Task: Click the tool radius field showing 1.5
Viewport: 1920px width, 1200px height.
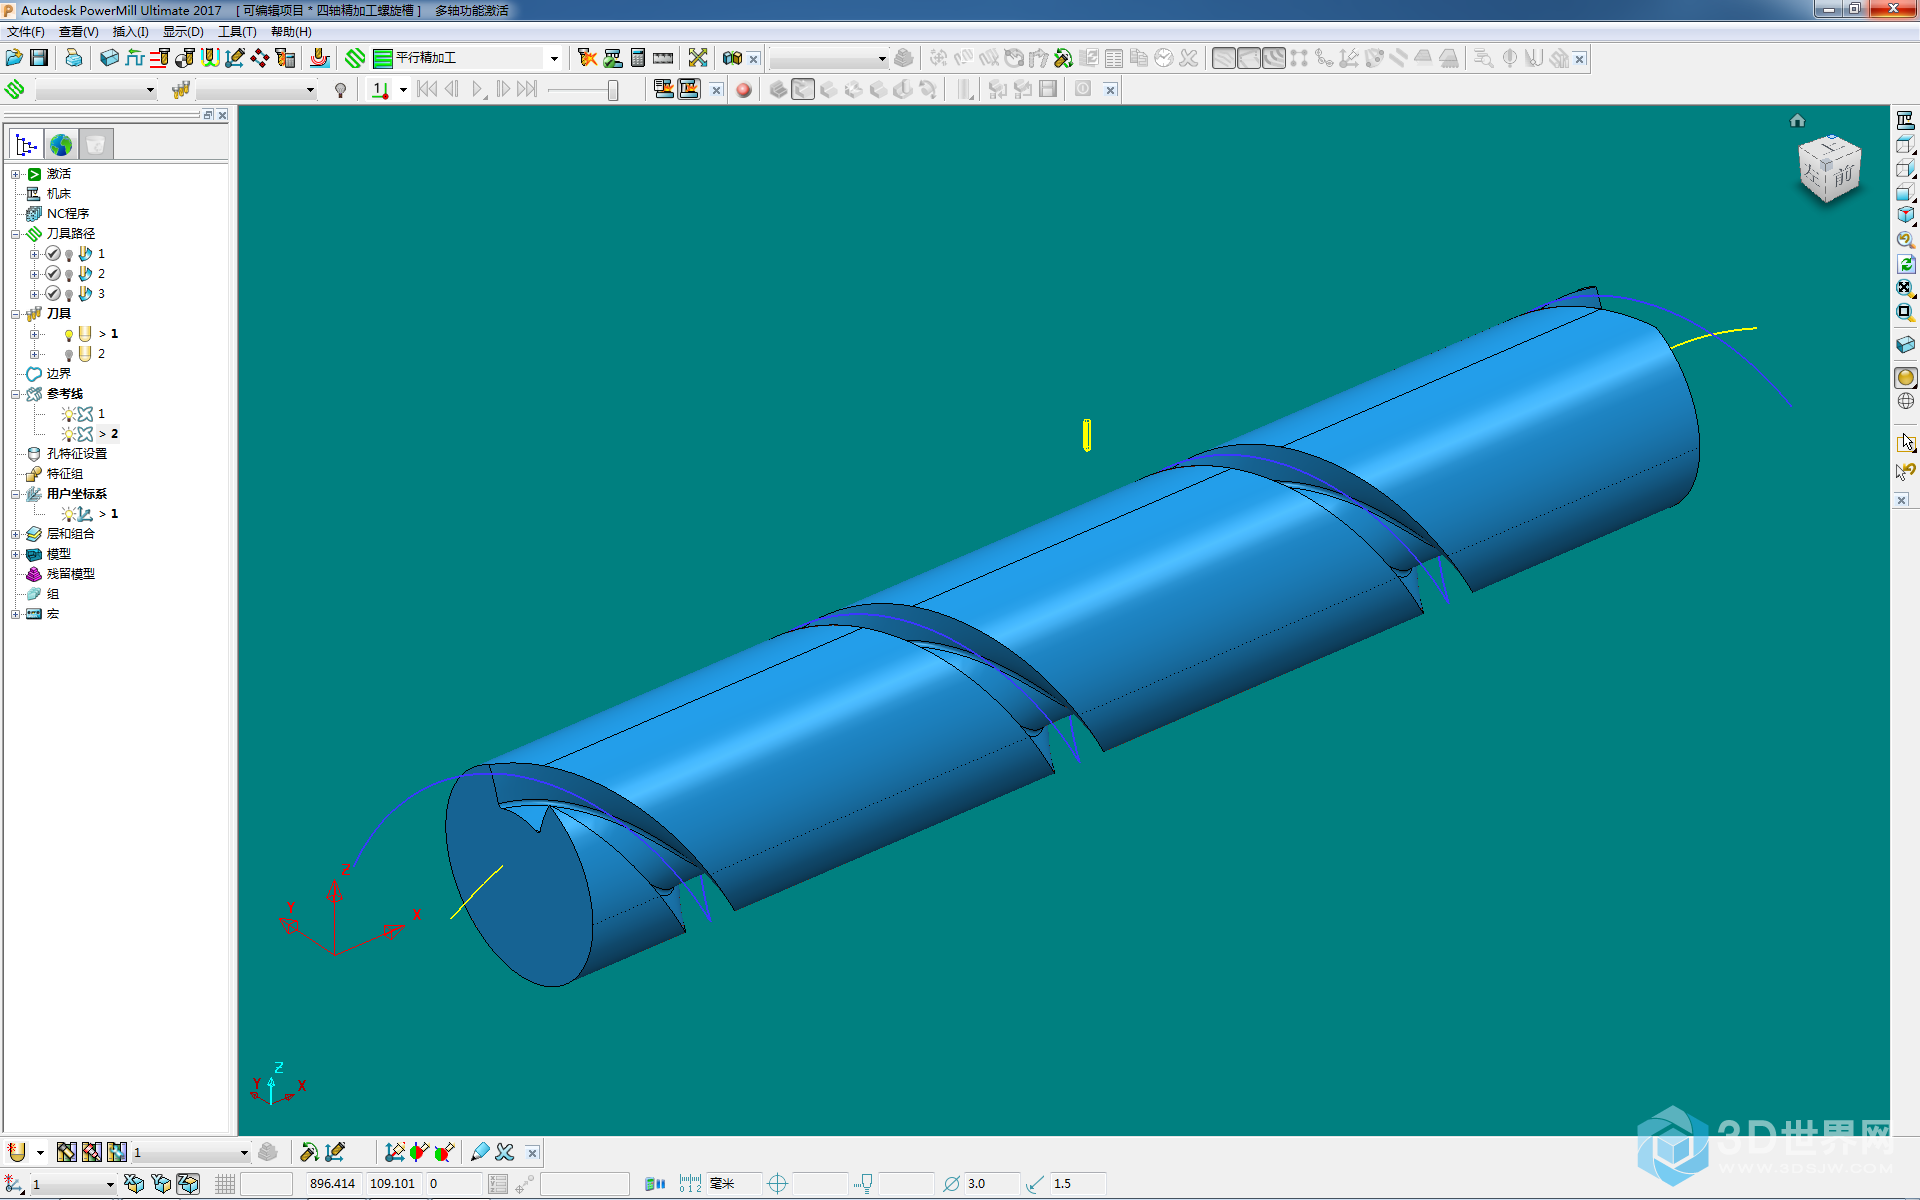Action: [1077, 1184]
